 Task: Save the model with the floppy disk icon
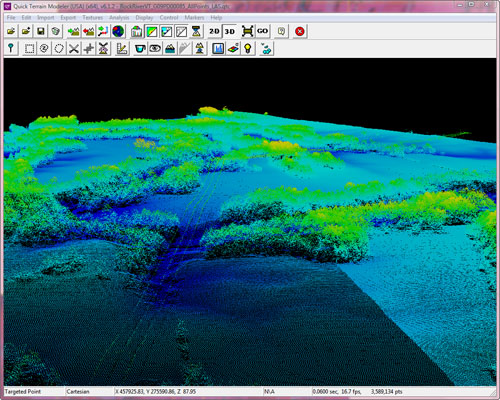click(41, 32)
